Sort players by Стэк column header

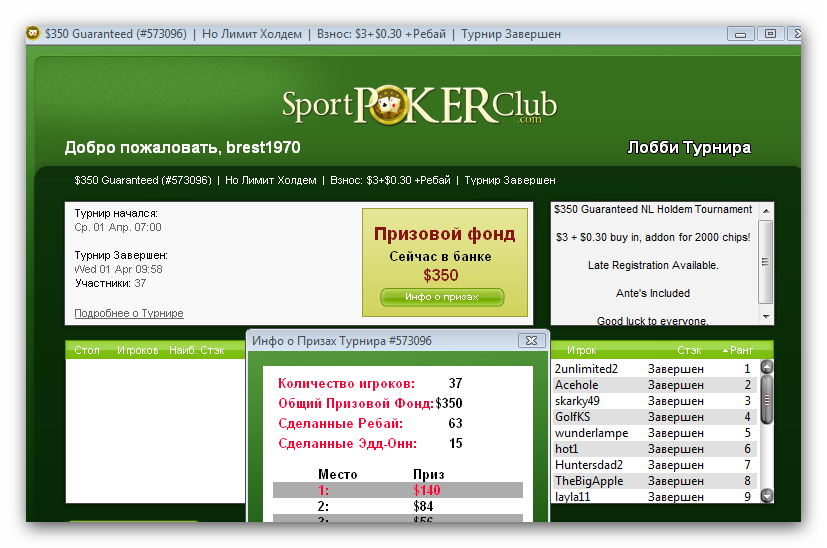[689, 350]
